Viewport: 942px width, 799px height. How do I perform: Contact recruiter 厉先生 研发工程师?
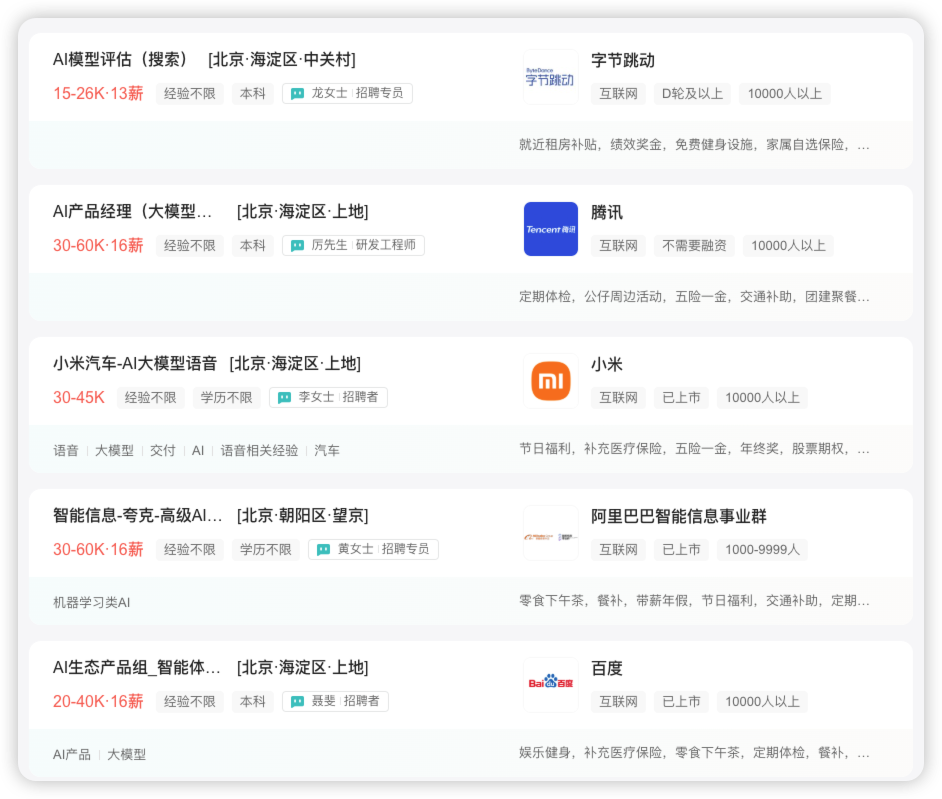pyautogui.click(x=353, y=245)
